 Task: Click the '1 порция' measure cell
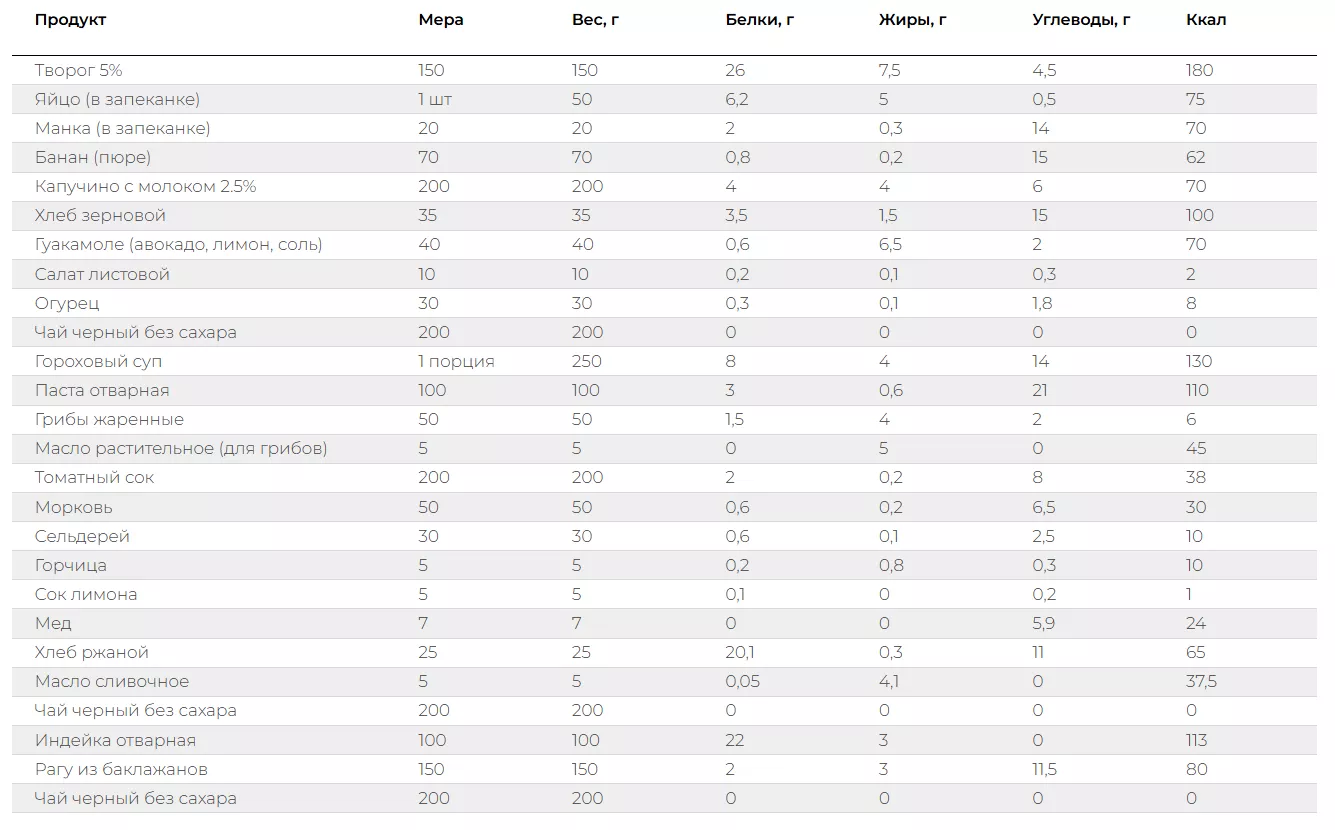pyautogui.click(x=456, y=361)
